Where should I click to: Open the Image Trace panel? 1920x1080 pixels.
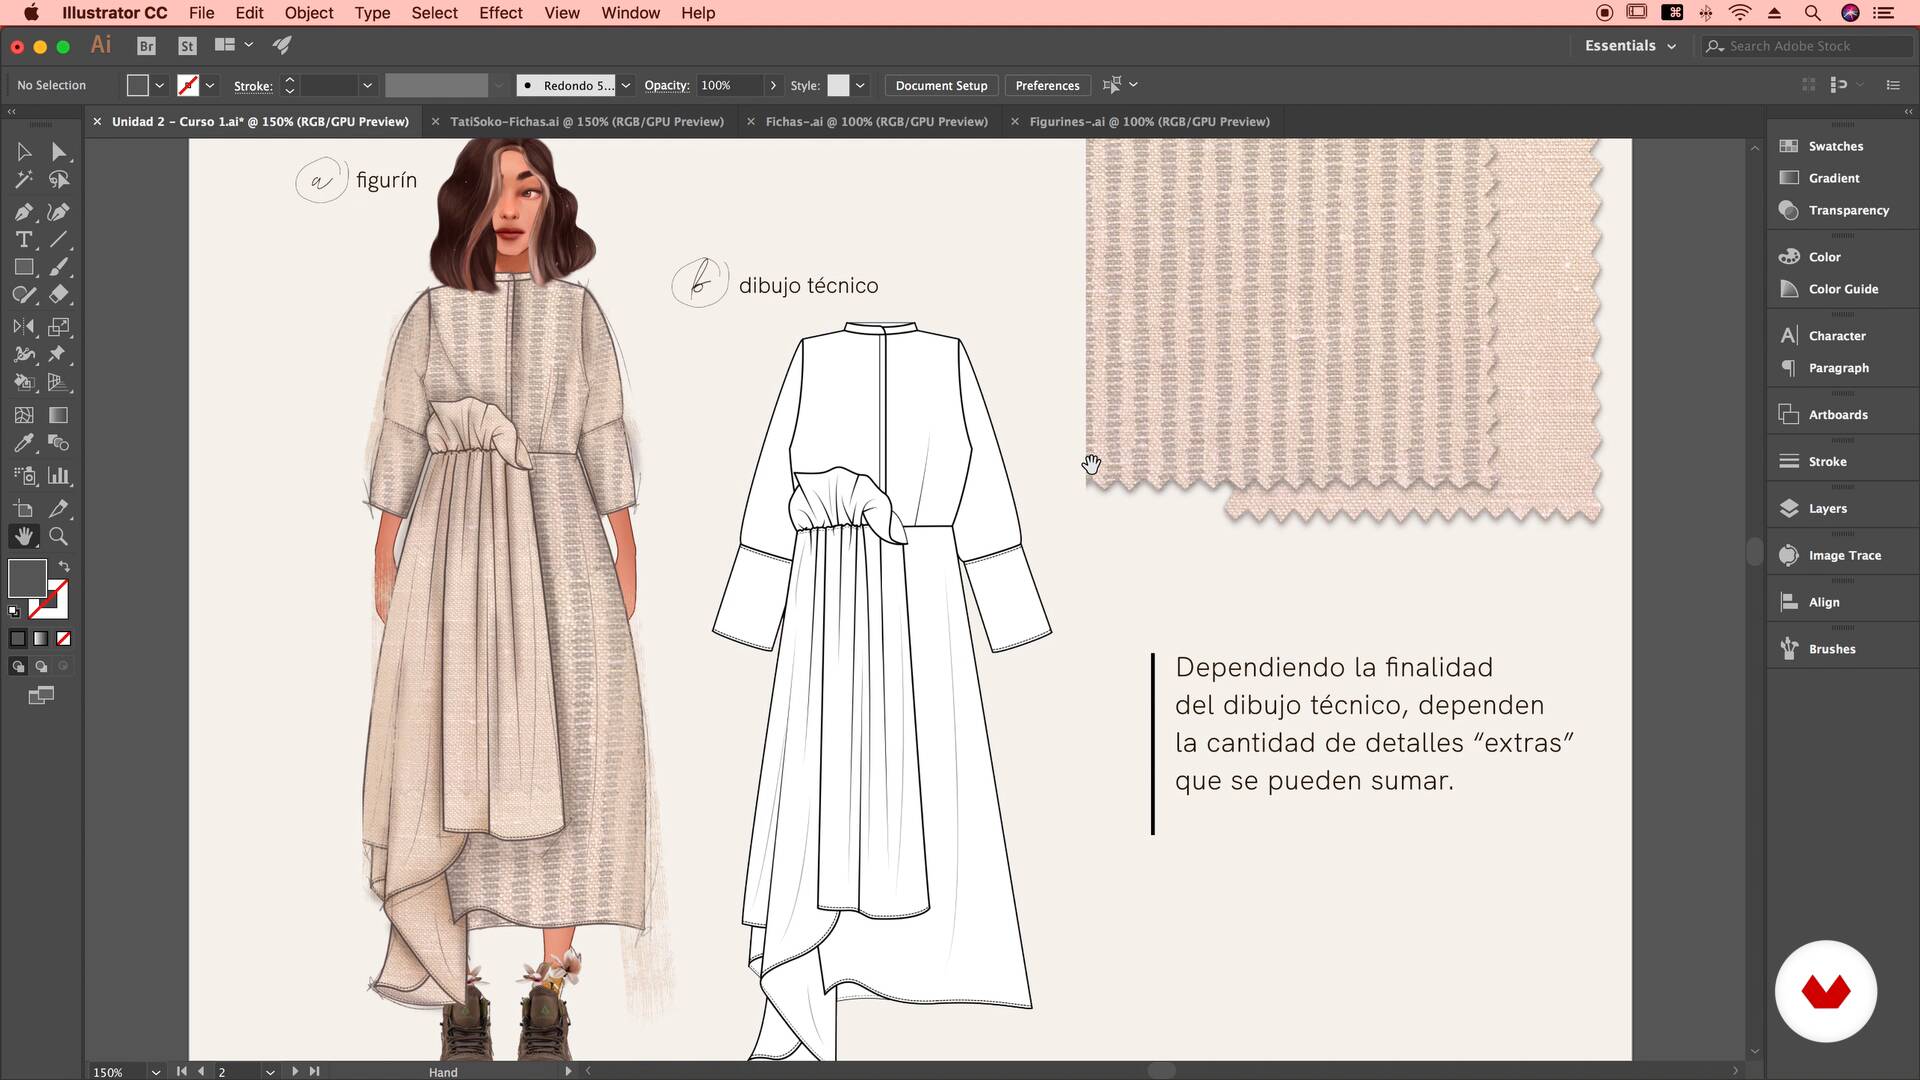[x=1843, y=555]
